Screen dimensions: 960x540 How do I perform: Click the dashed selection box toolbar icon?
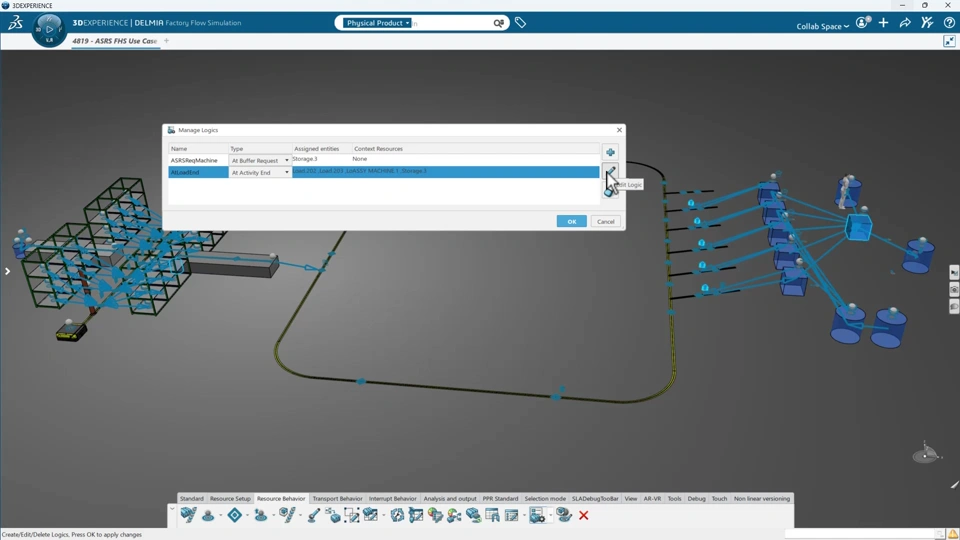pyautogui.click(x=351, y=516)
